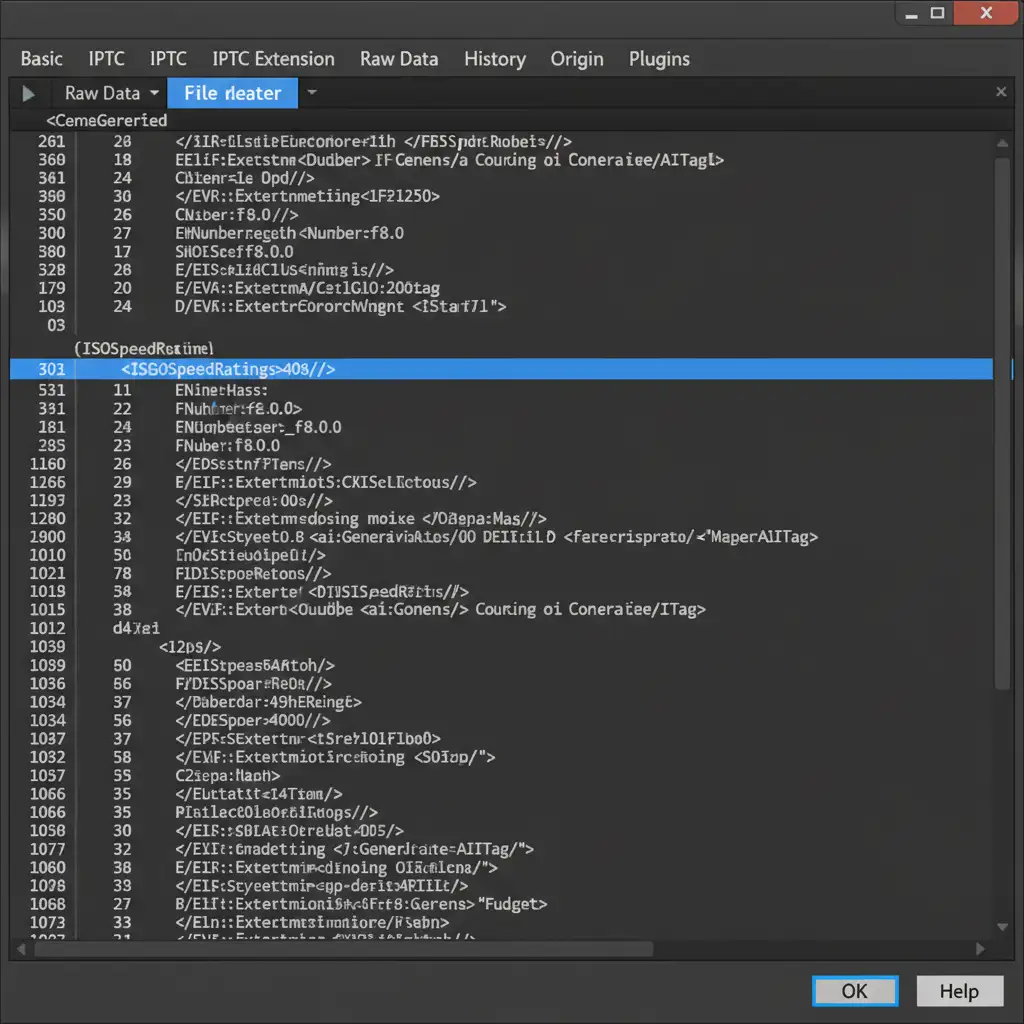Screen dimensions: 1024x1024
Task: Select the highlighted ISOSpeedRatings line
Action: [x=500, y=369]
